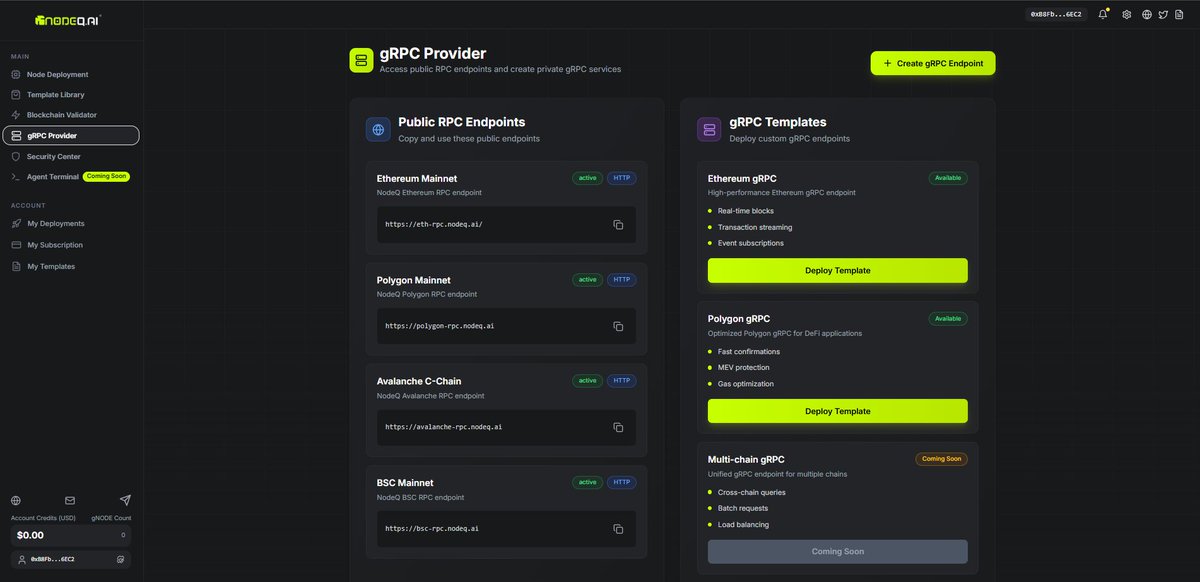
Task: Open notifications bell in top bar
Action: [x=1104, y=15]
